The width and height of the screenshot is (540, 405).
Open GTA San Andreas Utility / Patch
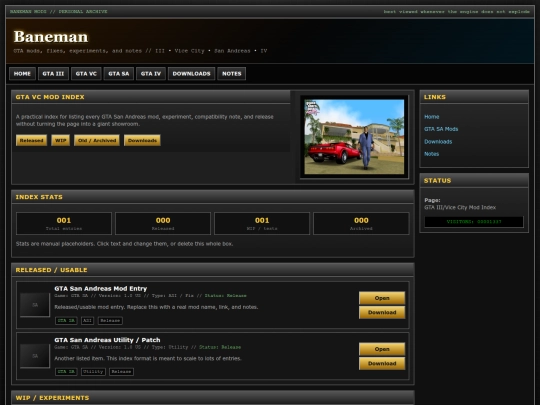[382, 349]
